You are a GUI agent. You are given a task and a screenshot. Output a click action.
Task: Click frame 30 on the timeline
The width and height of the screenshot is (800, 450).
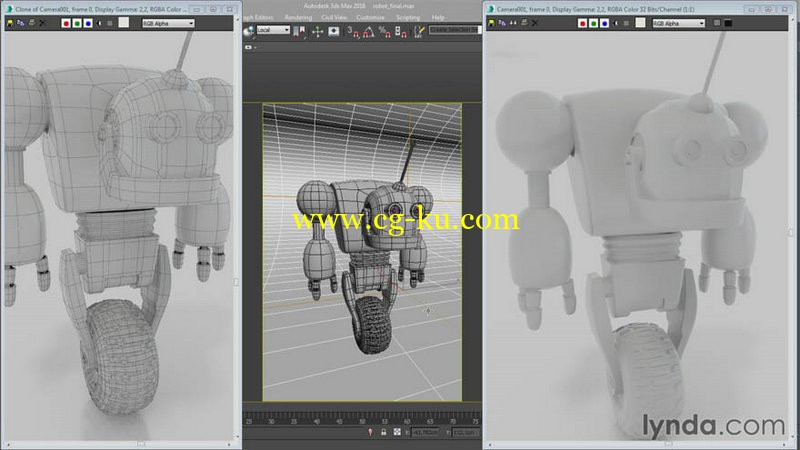(x=271, y=421)
